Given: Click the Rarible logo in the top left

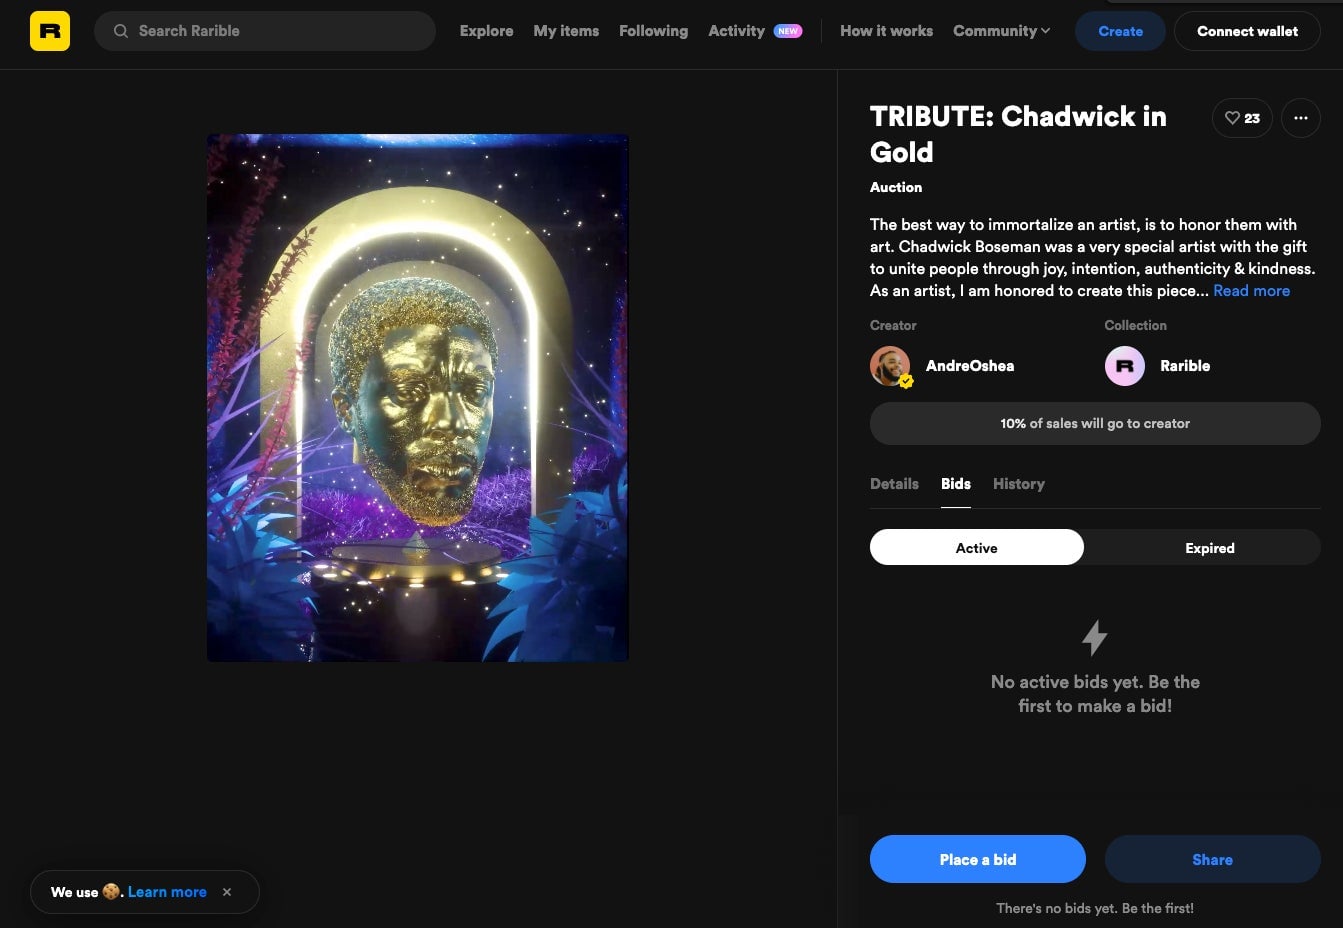Looking at the screenshot, I should point(49,31).
